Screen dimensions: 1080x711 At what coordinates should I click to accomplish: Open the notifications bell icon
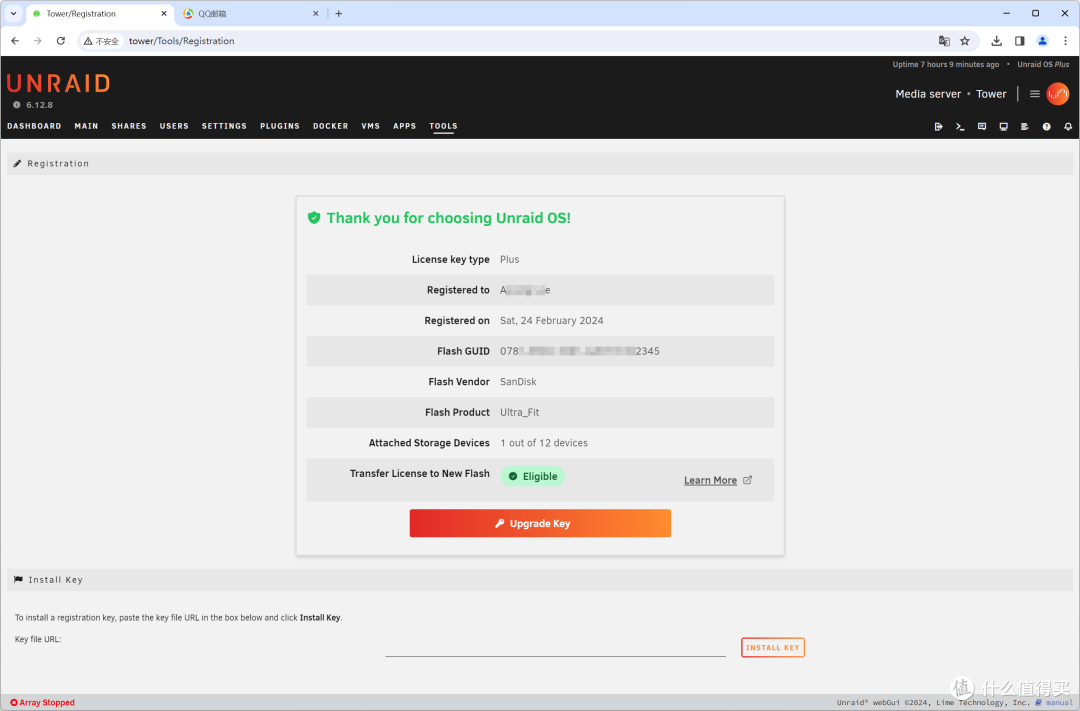point(1068,127)
